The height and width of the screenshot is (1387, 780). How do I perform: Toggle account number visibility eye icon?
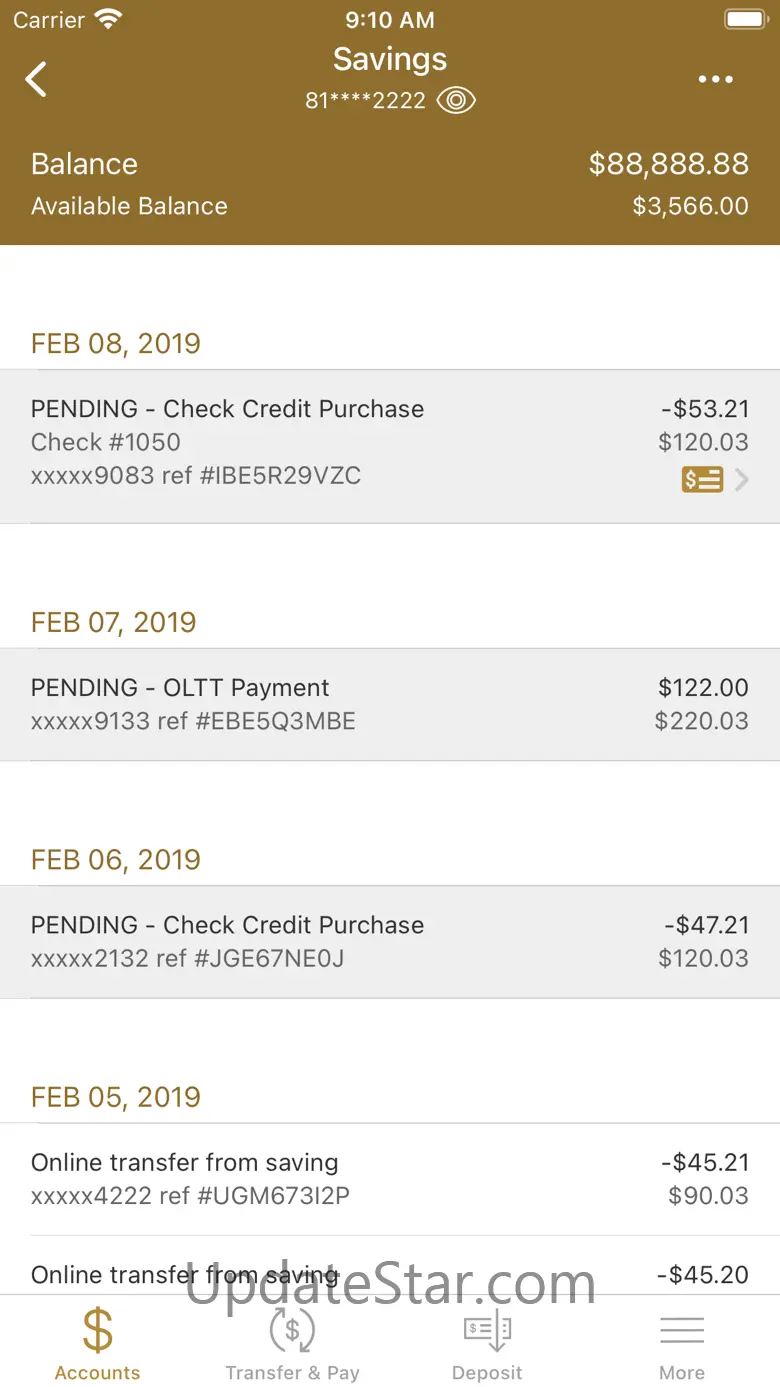[x=456, y=100]
